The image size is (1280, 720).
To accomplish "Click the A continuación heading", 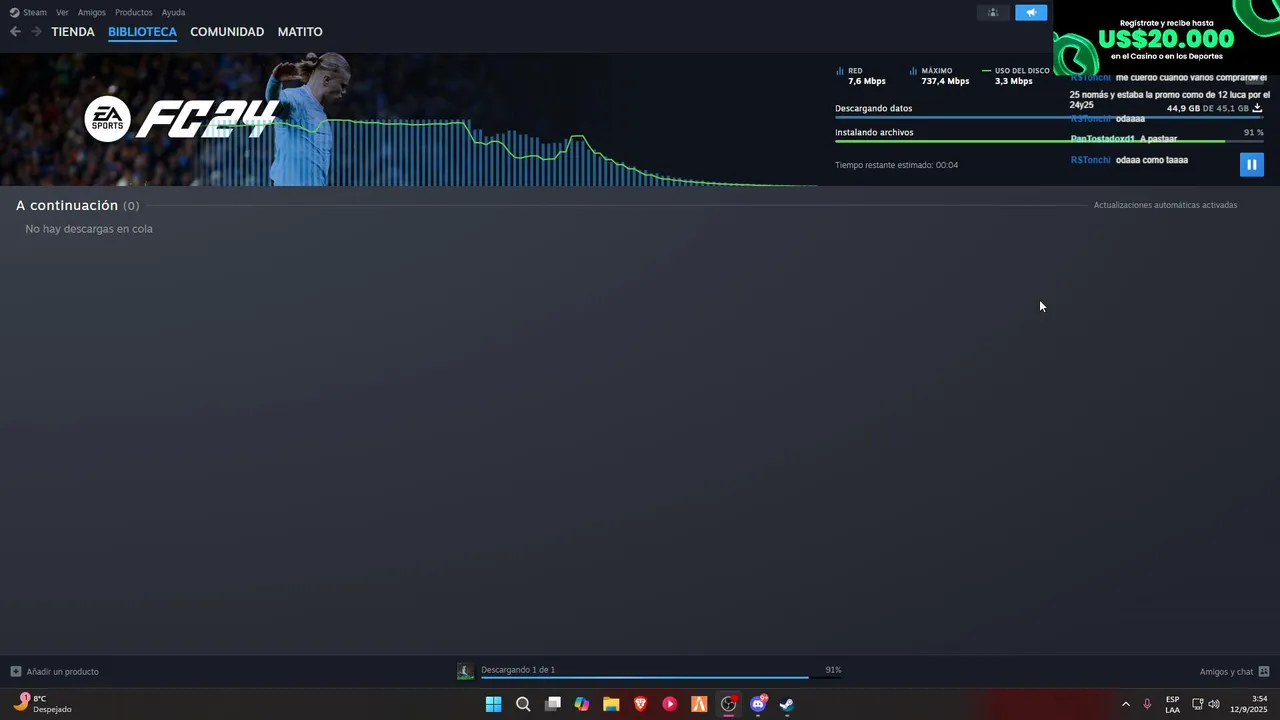I will (67, 205).
